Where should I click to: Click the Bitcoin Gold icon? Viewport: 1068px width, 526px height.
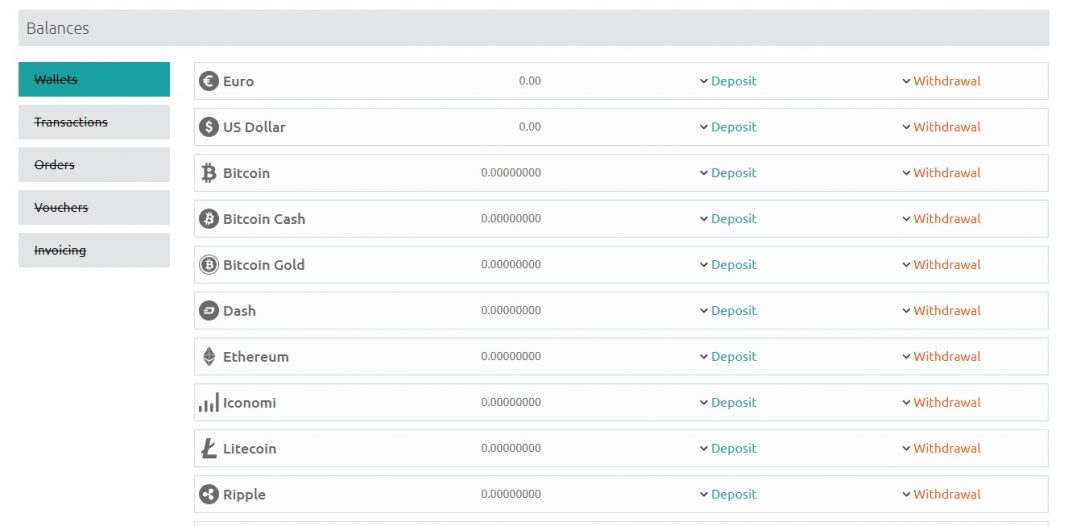[208, 265]
